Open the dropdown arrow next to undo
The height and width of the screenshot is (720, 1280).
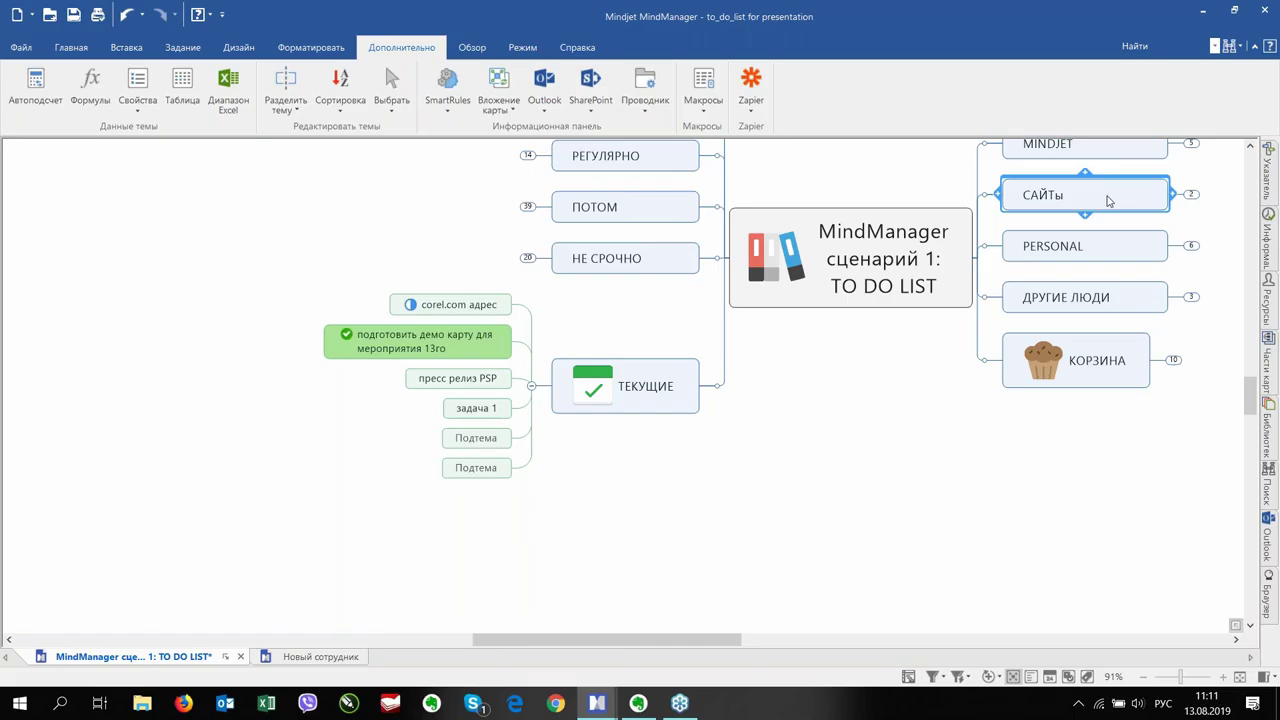[142, 15]
